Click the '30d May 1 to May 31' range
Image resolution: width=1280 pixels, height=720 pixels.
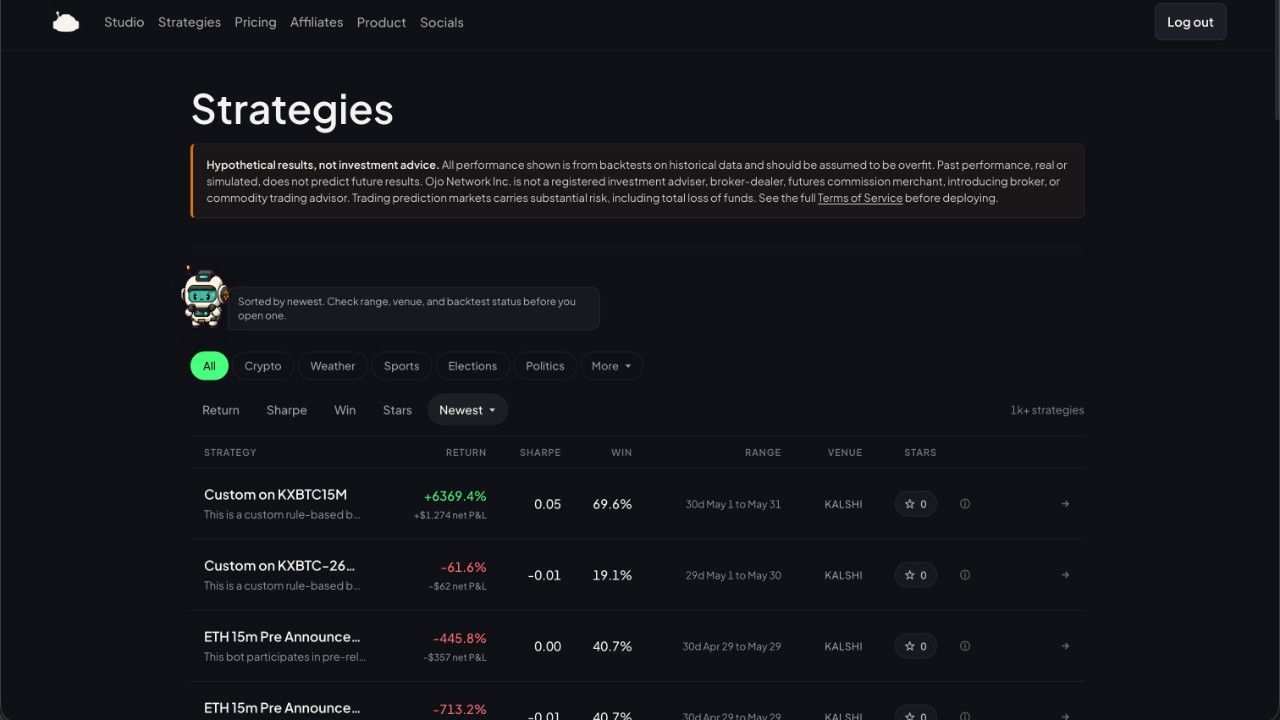click(x=733, y=504)
